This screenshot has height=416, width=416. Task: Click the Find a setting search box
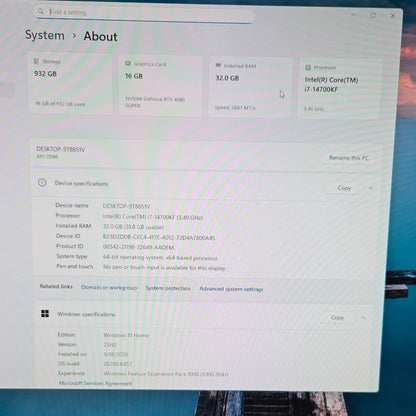[x=144, y=14]
